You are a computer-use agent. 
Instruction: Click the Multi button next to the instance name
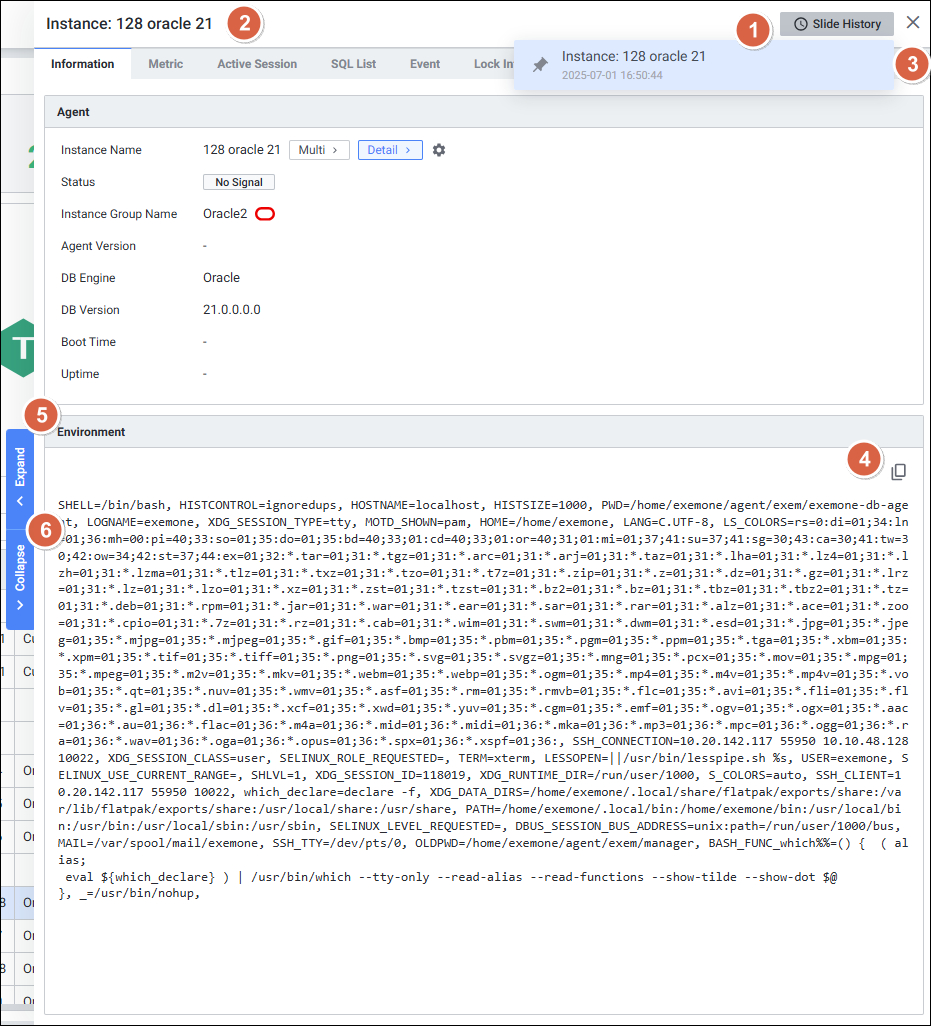tap(318, 150)
